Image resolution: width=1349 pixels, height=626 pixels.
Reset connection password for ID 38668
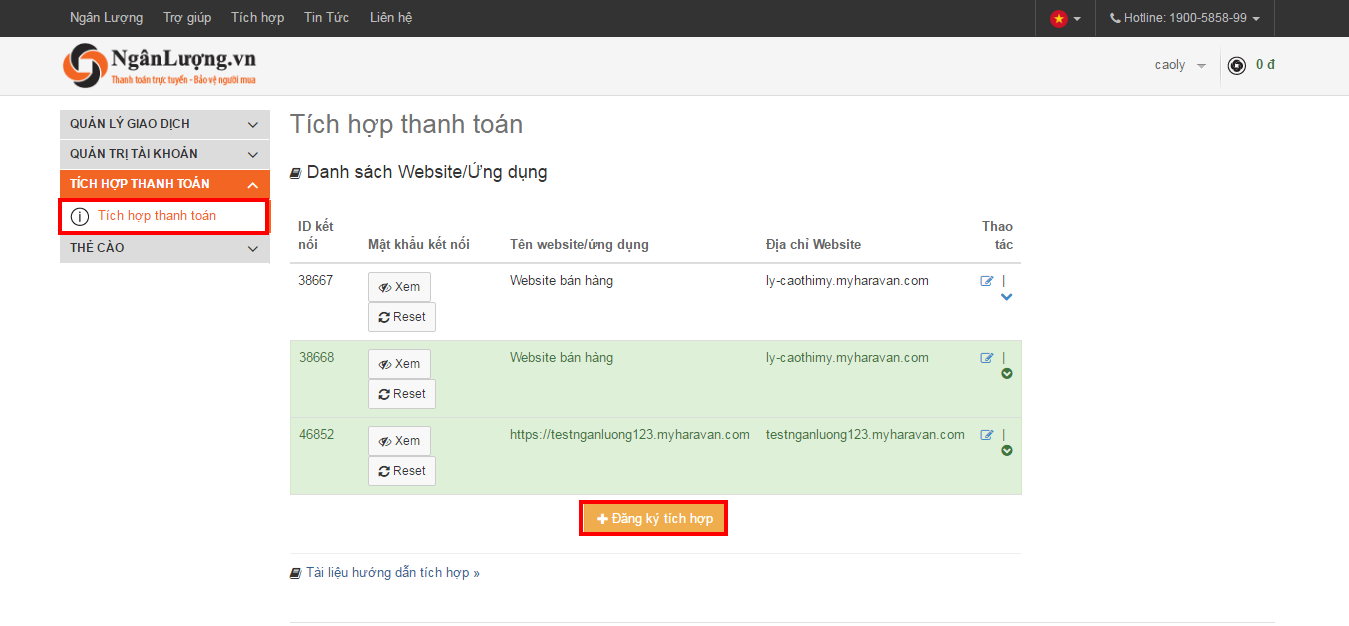click(402, 394)
